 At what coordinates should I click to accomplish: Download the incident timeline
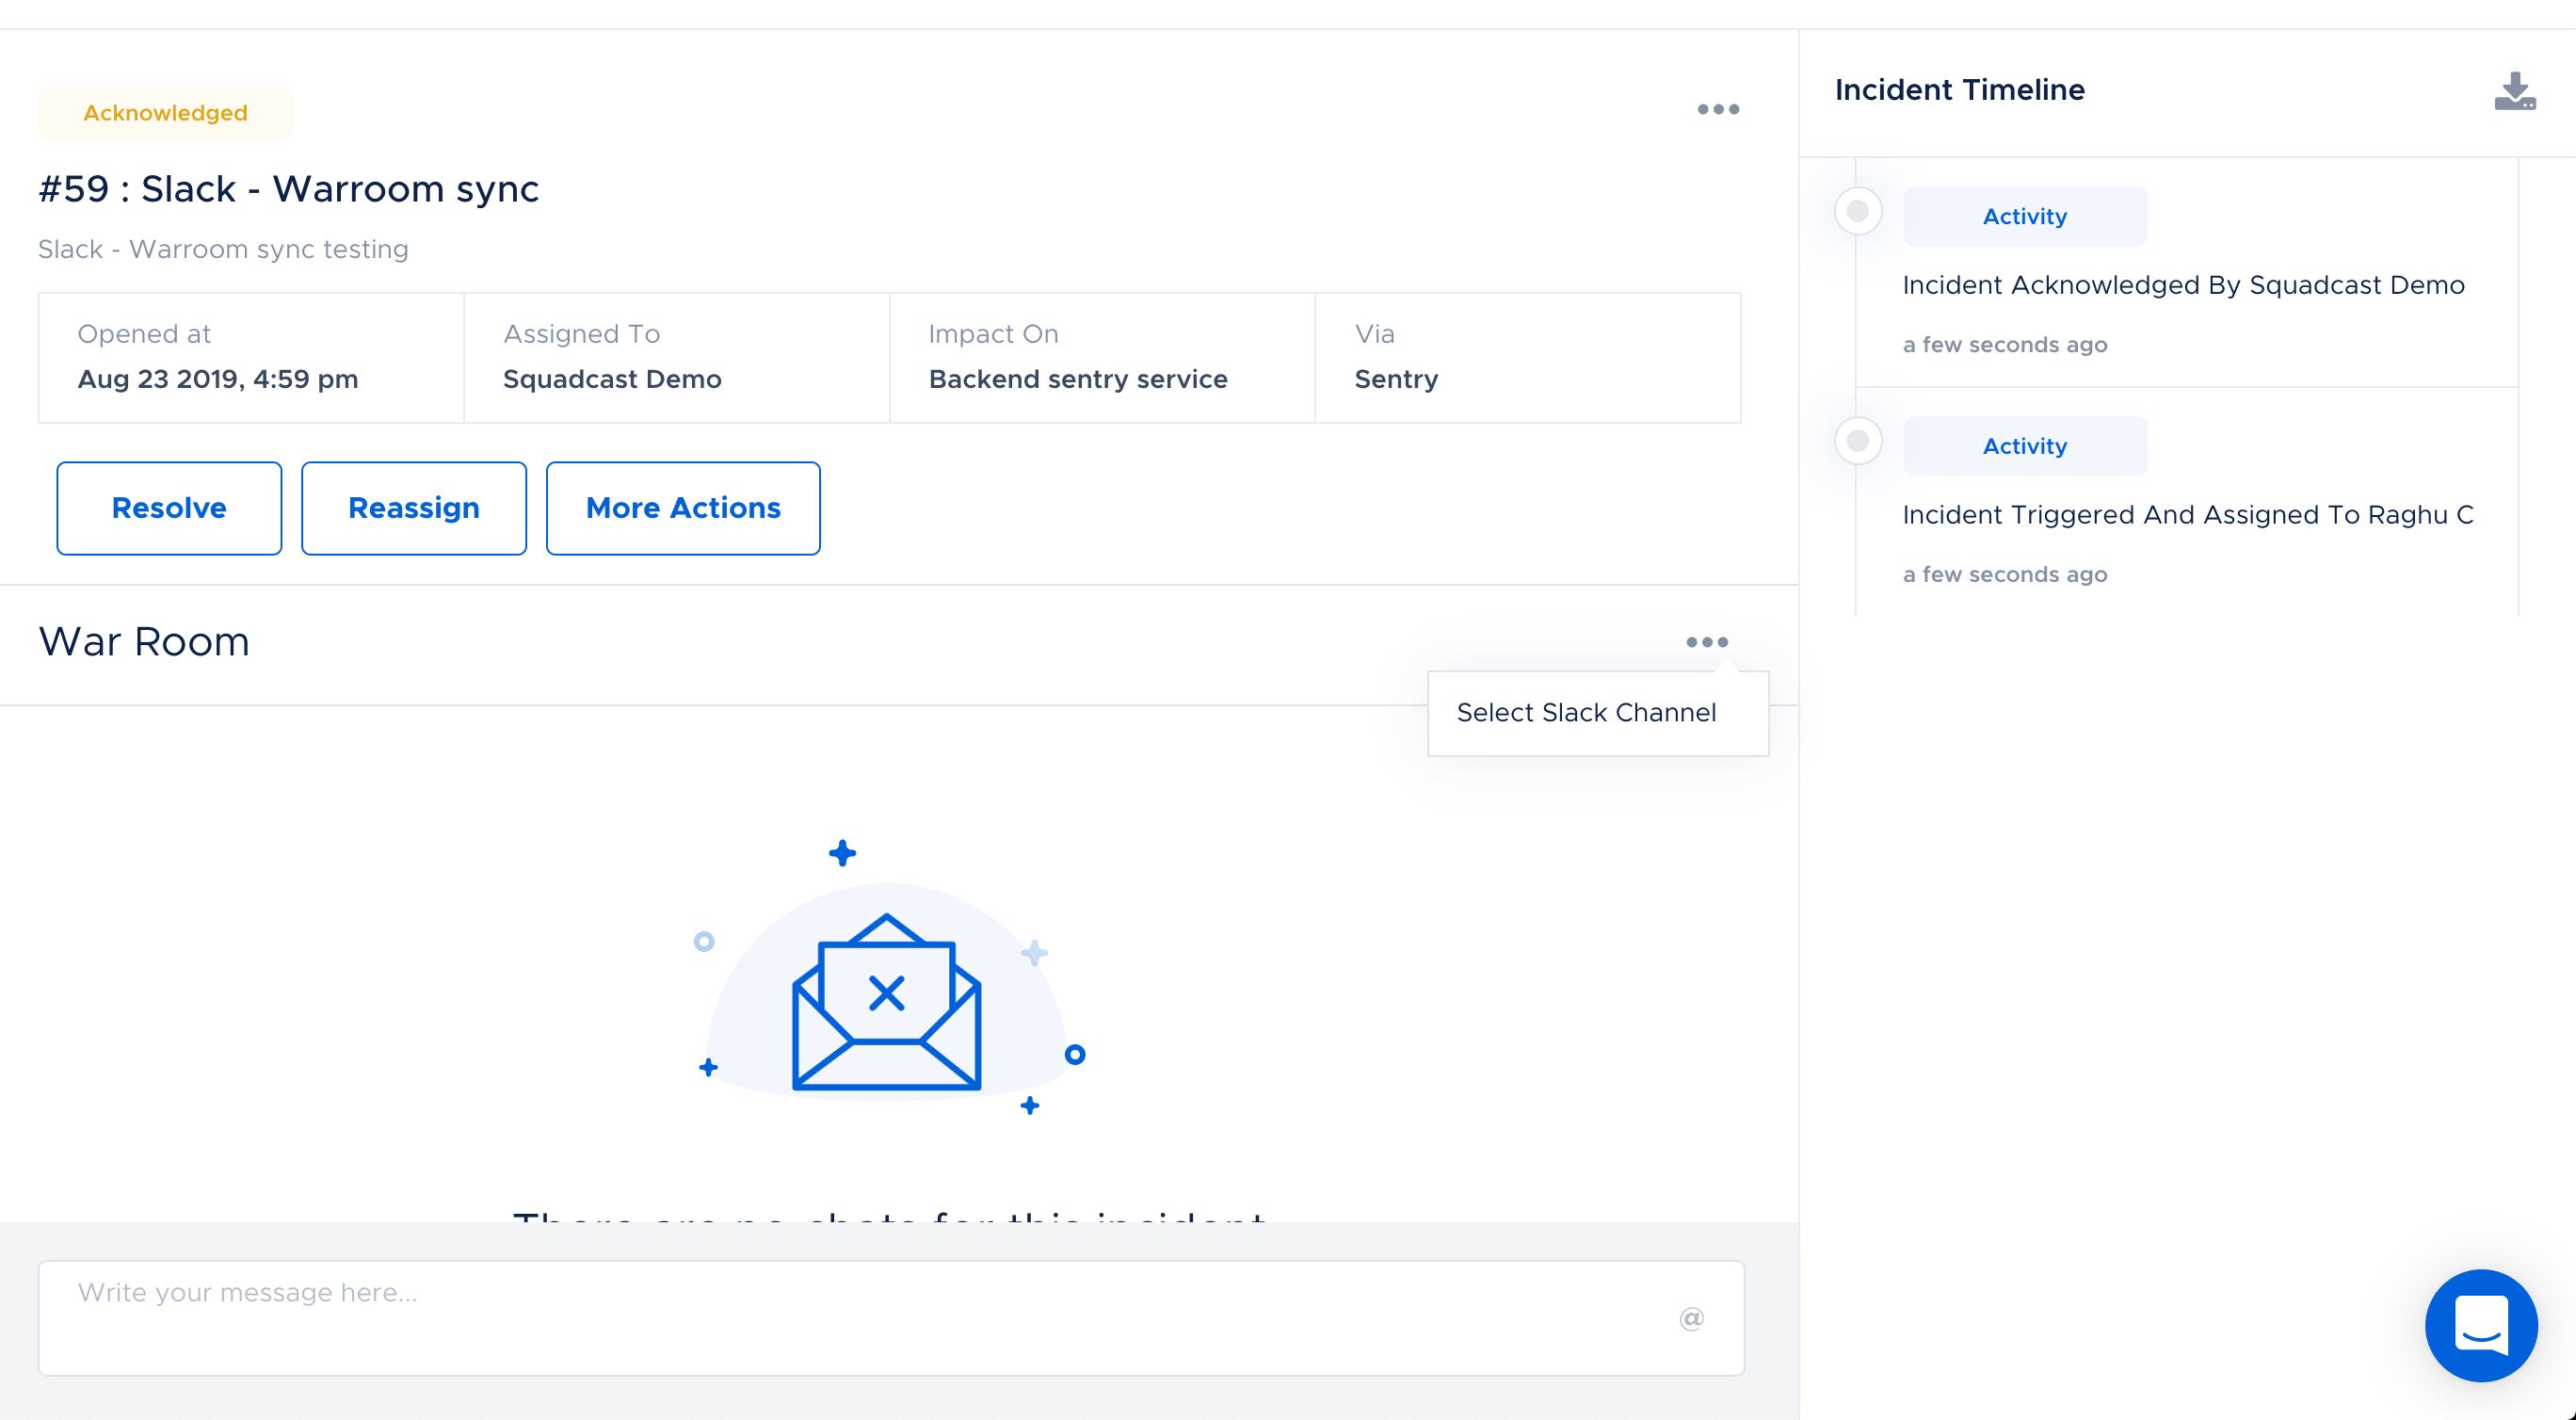coord(2514,91)
